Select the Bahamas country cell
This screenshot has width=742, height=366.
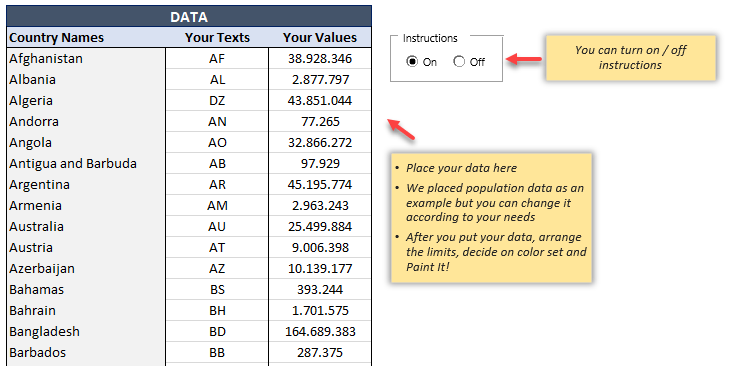coord(86,289)
